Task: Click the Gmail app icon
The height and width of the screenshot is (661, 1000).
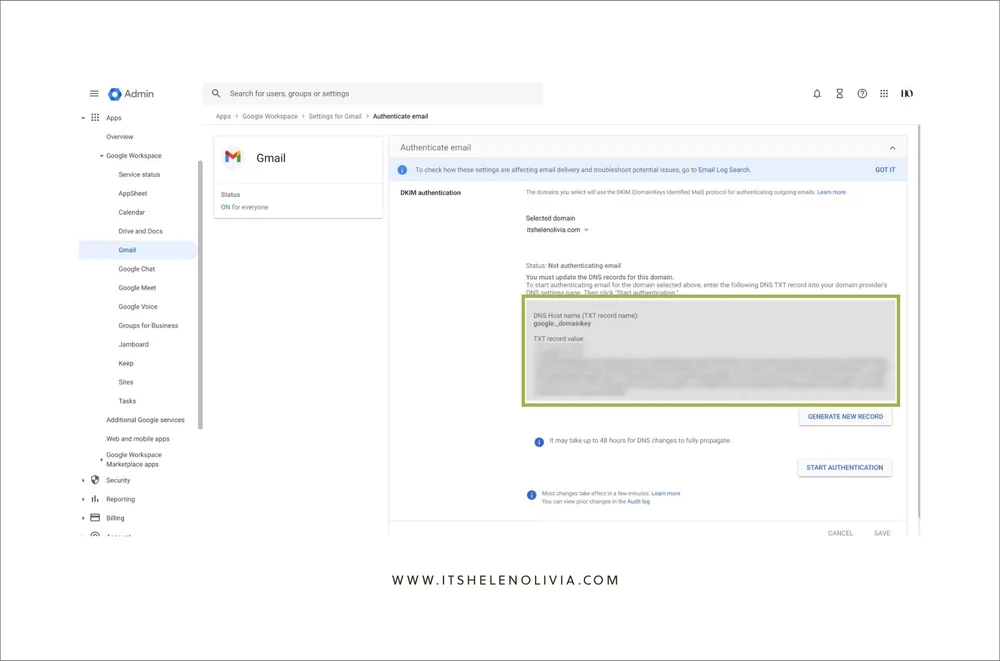Action: tap(233, 157)
